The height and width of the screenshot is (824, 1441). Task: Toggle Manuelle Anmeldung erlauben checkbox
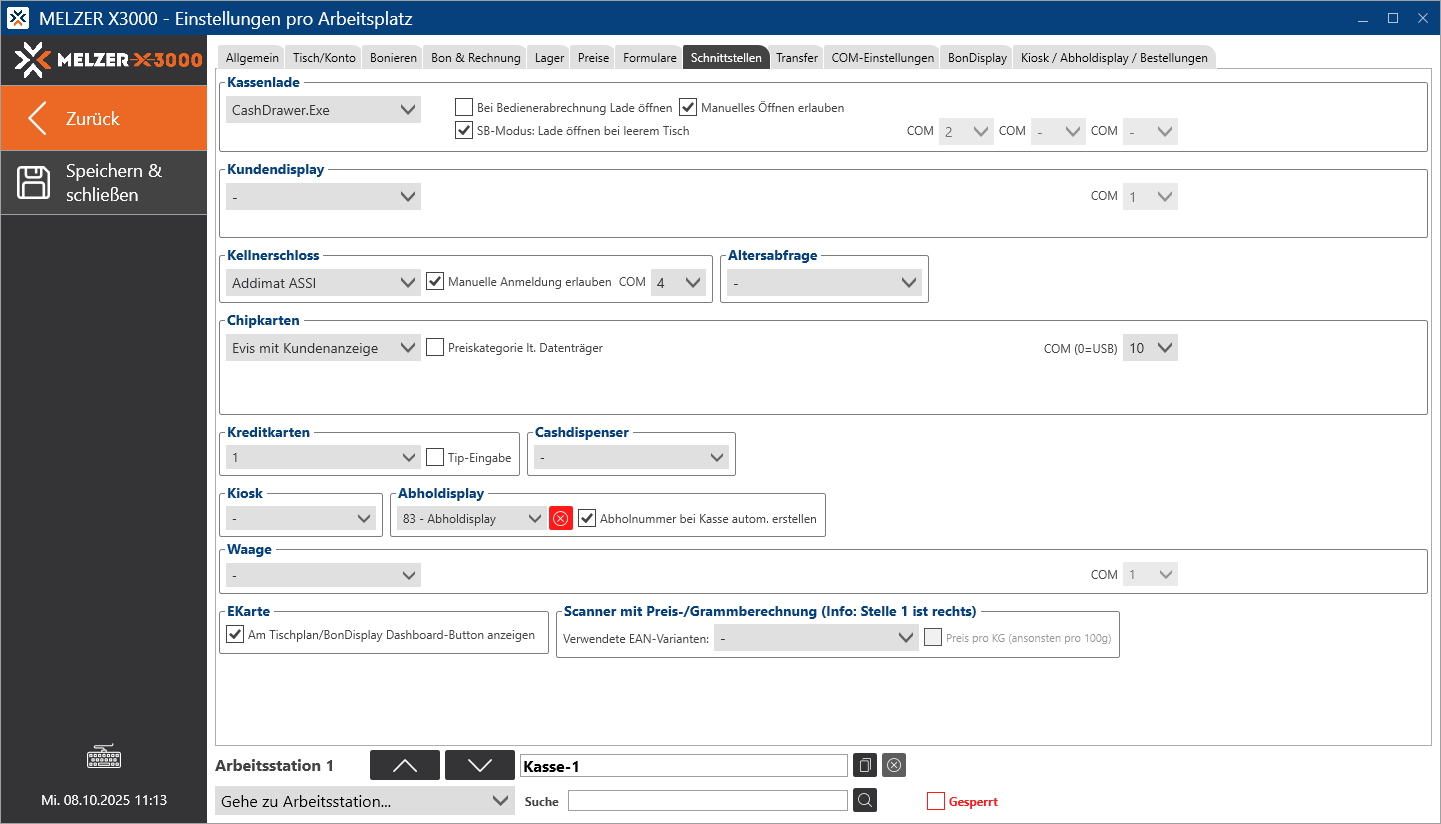(x=435, y=282)
